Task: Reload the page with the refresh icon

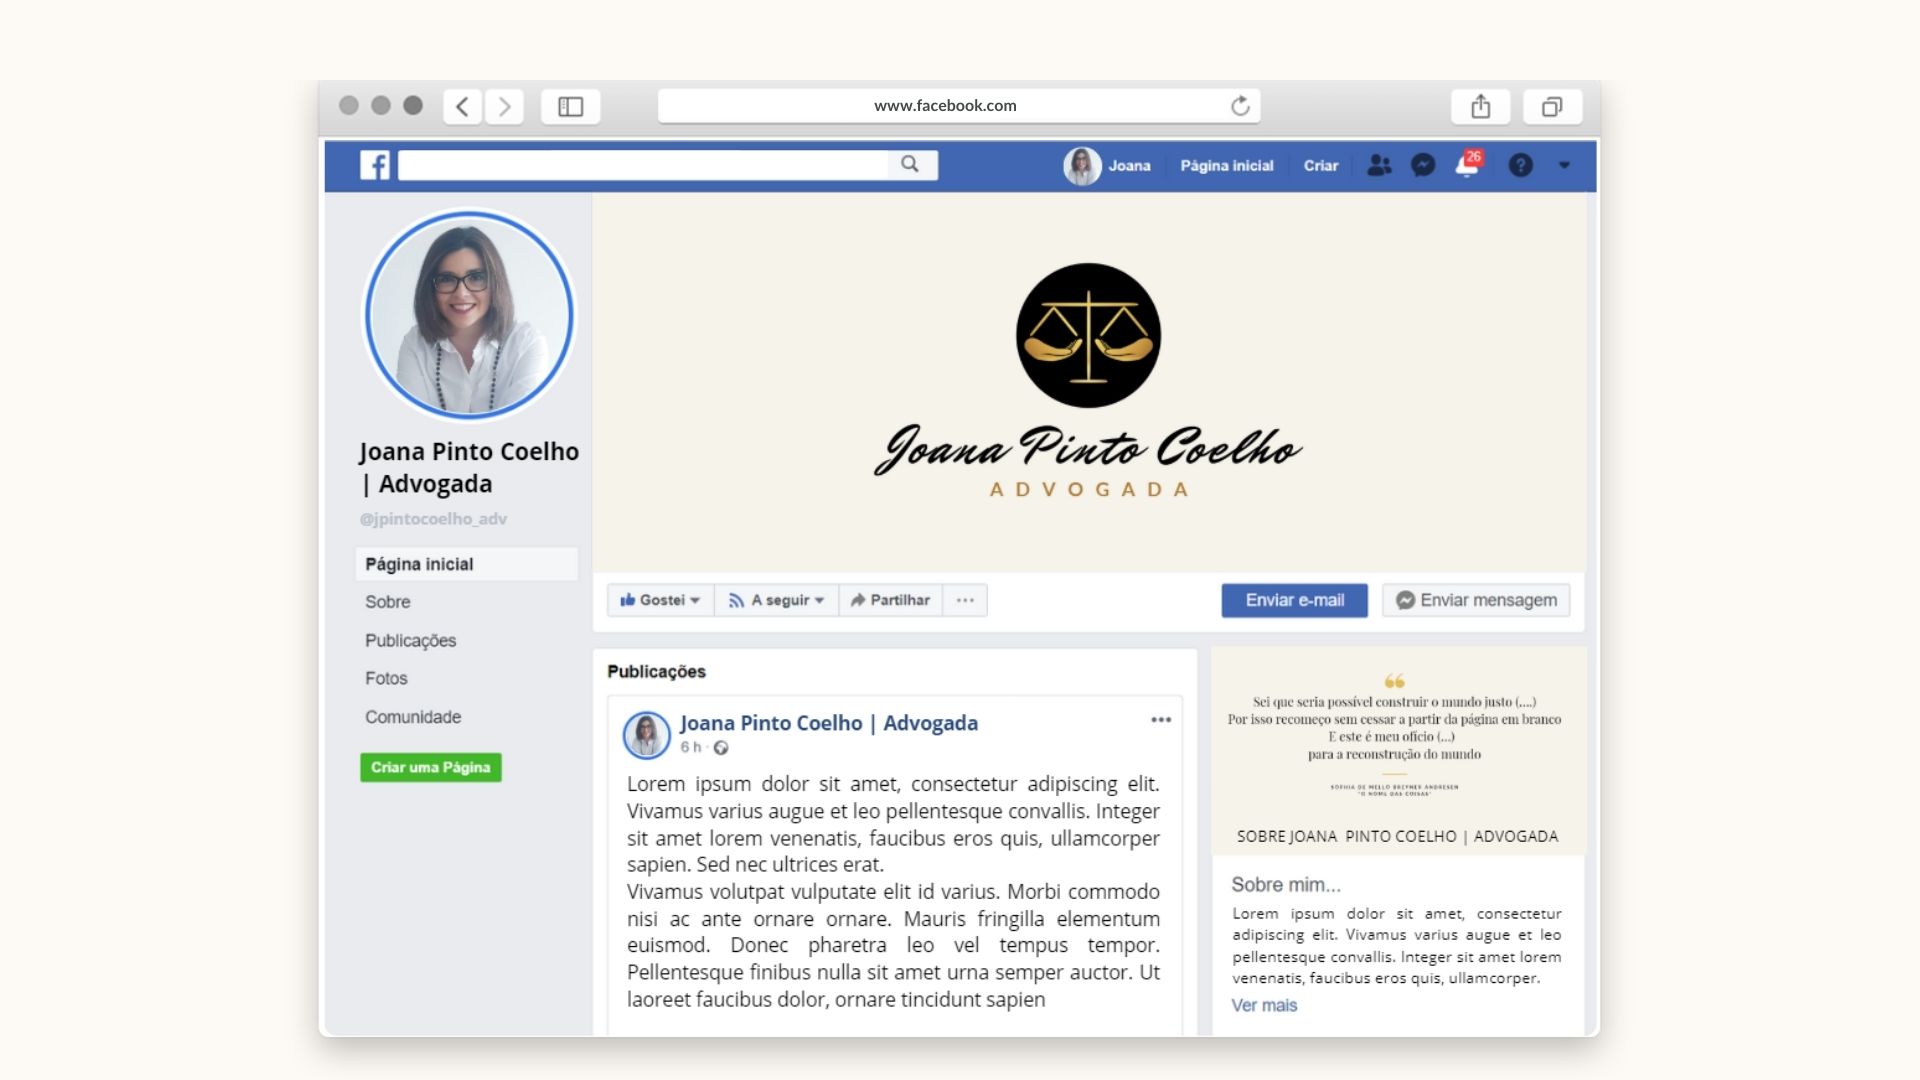Action: click(x=1239, y=105)
